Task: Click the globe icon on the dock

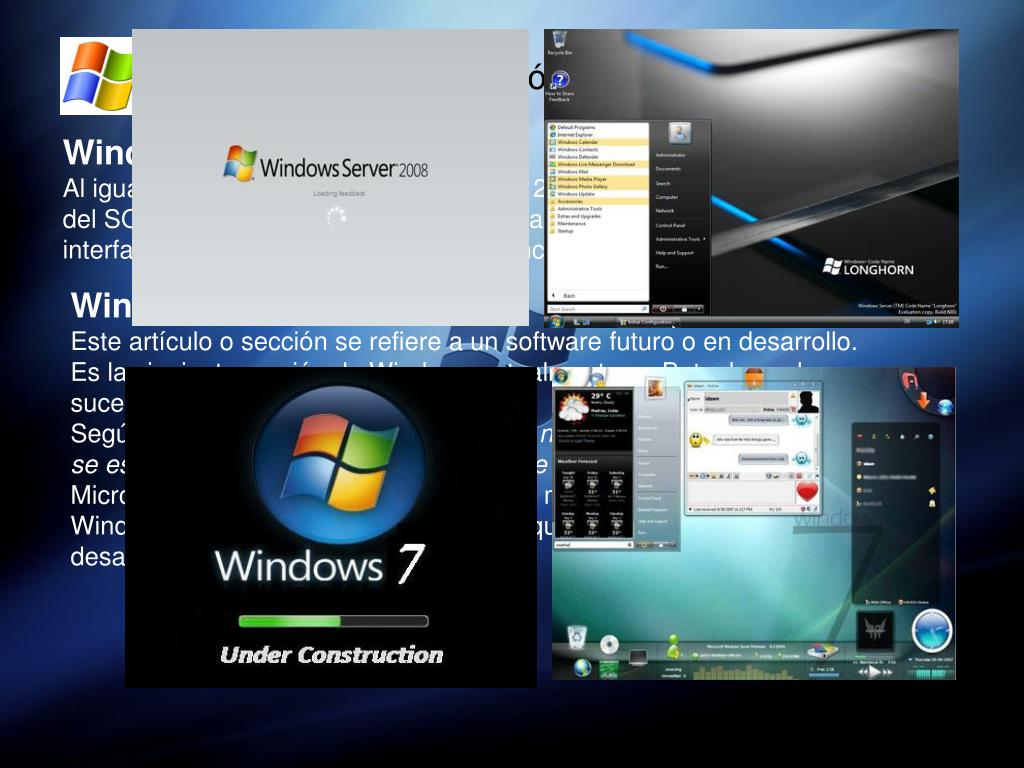Action: [x=582, y=668]
